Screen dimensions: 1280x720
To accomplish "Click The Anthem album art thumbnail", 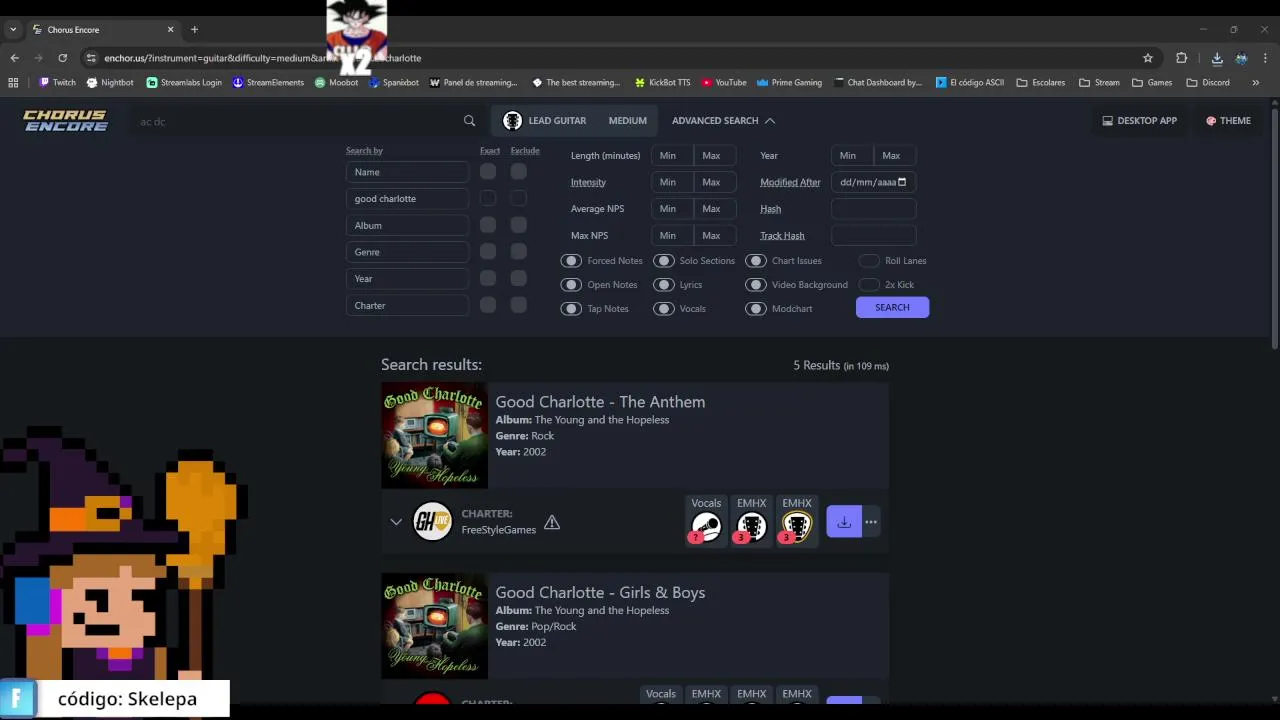I will pos(434,435).
